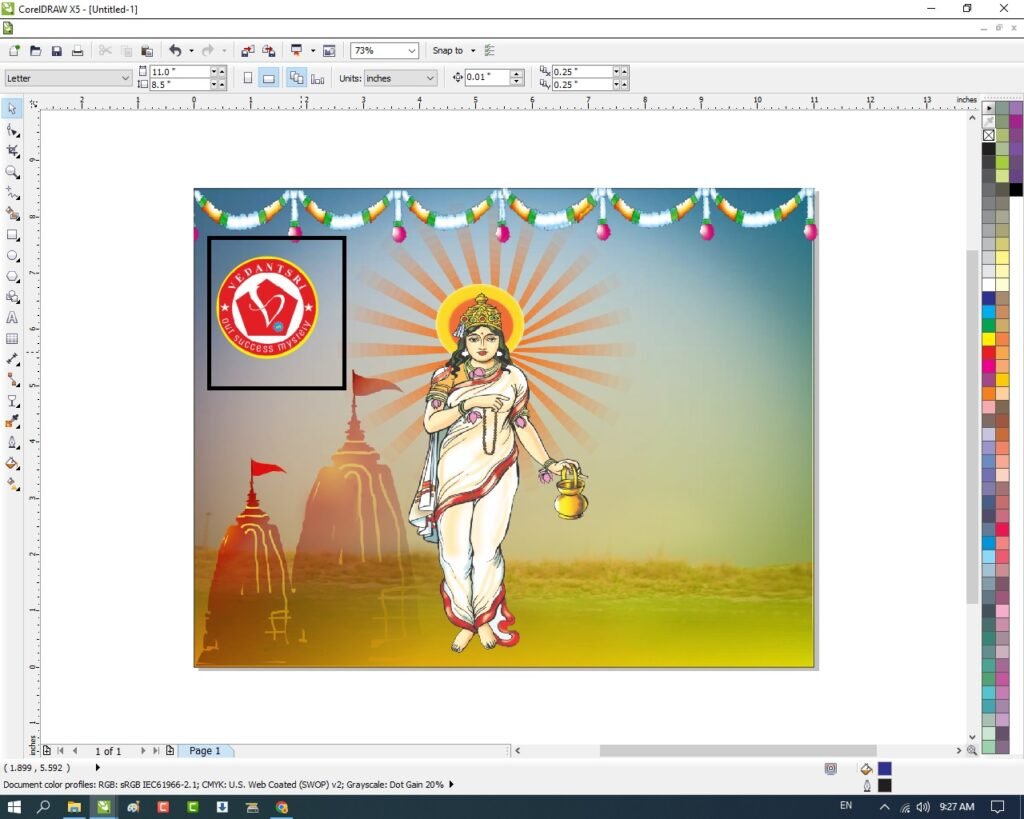This screenshot has width=1024, height=819.
Task: Click the Windows Start button
Action: coord(14,807)
